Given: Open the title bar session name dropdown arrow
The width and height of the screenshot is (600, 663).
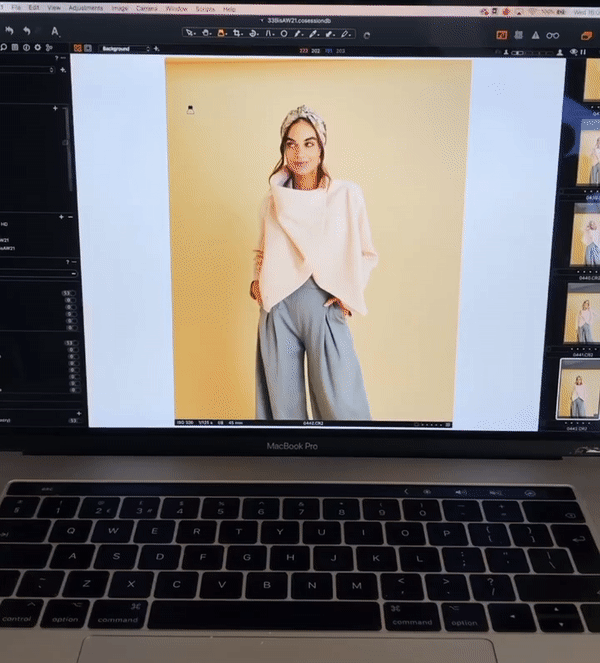Looking at the screenshot, I should click(262, 20).
